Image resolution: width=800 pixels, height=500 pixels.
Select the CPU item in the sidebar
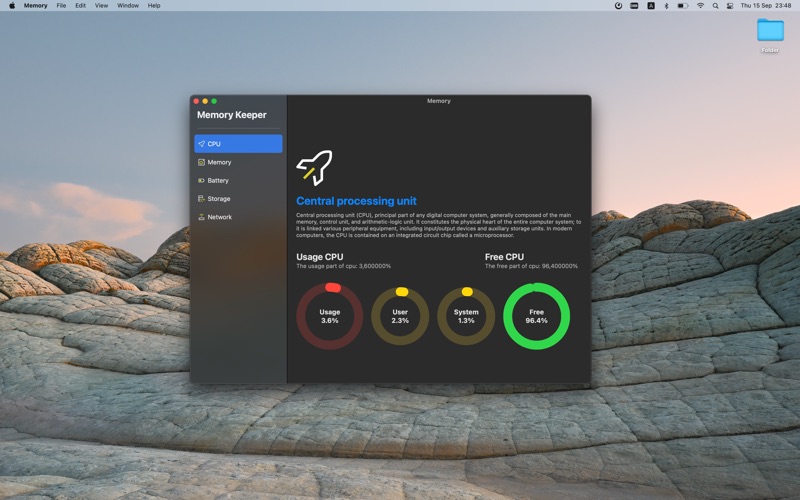[x=238, y=144]
